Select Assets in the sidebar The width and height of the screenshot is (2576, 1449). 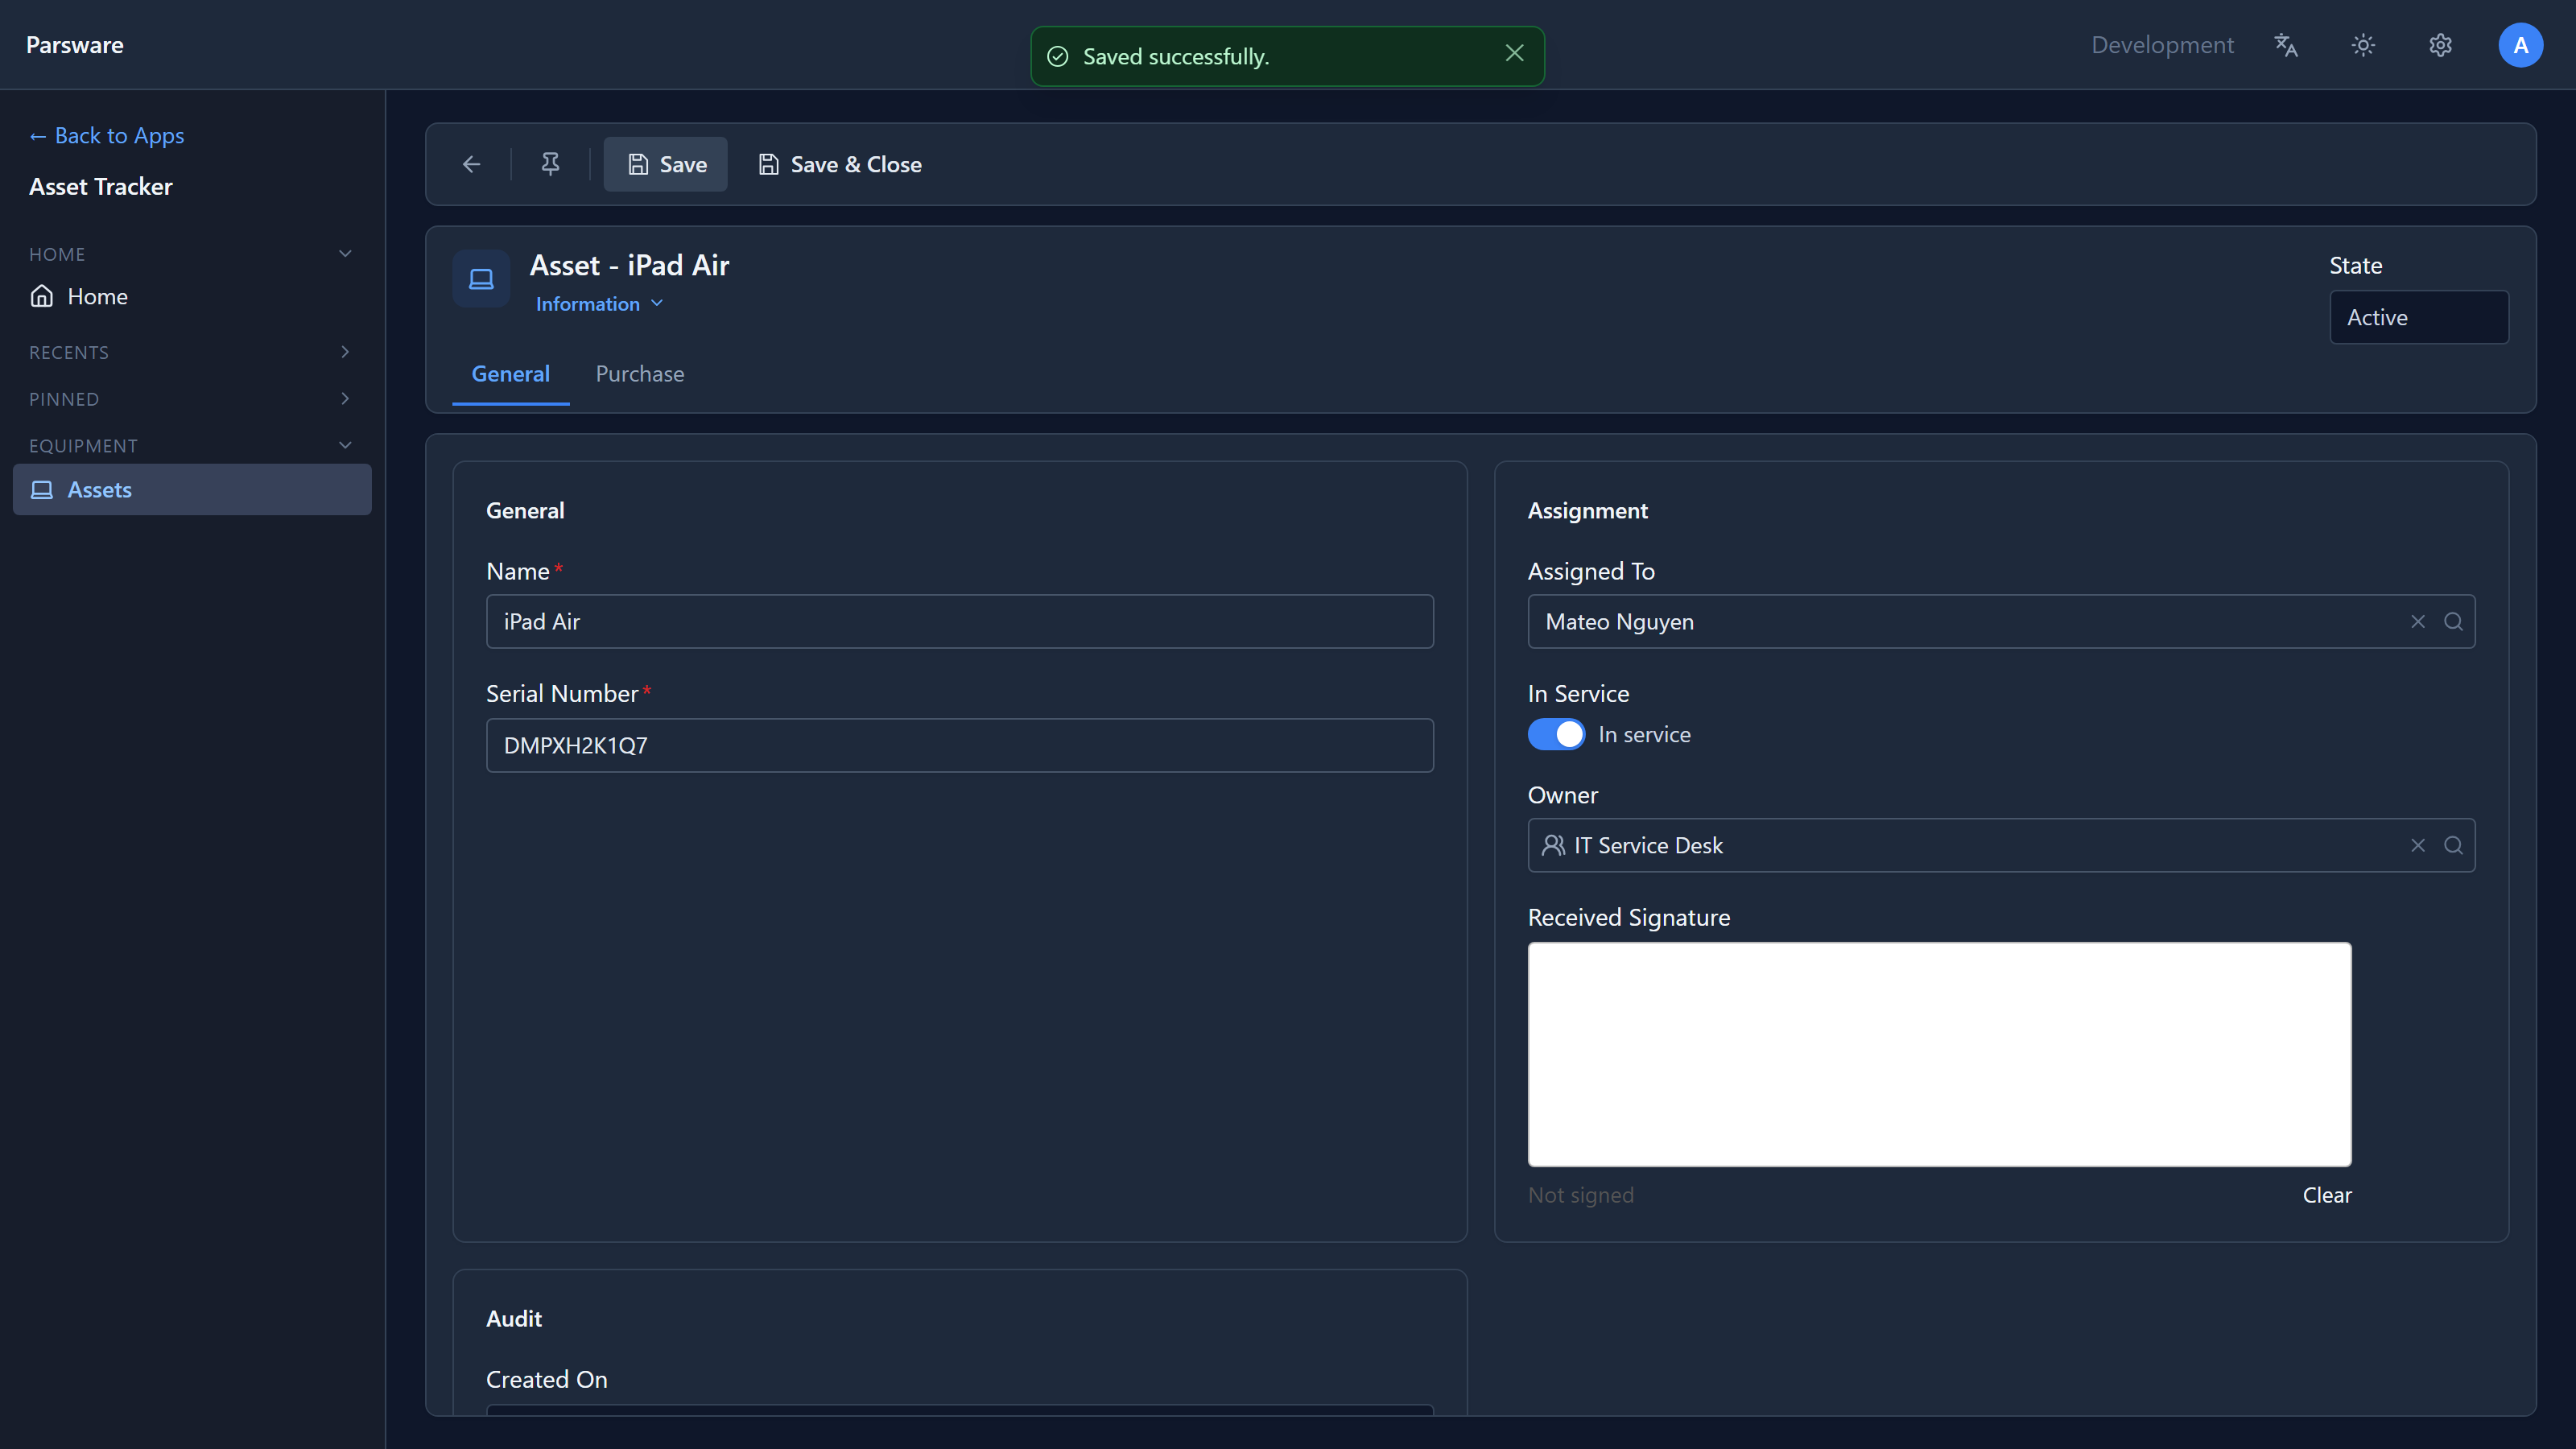pyautogui.click(x=192, y=490)
